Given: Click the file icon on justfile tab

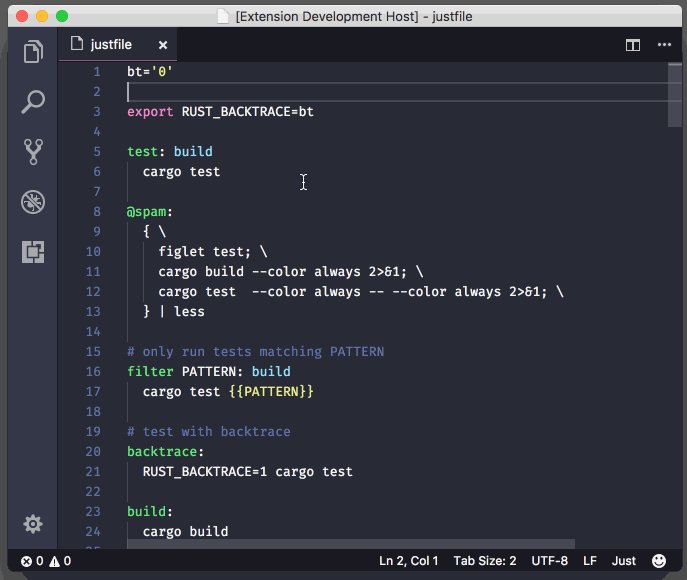Looking at the screenshot, I should 77,44.
